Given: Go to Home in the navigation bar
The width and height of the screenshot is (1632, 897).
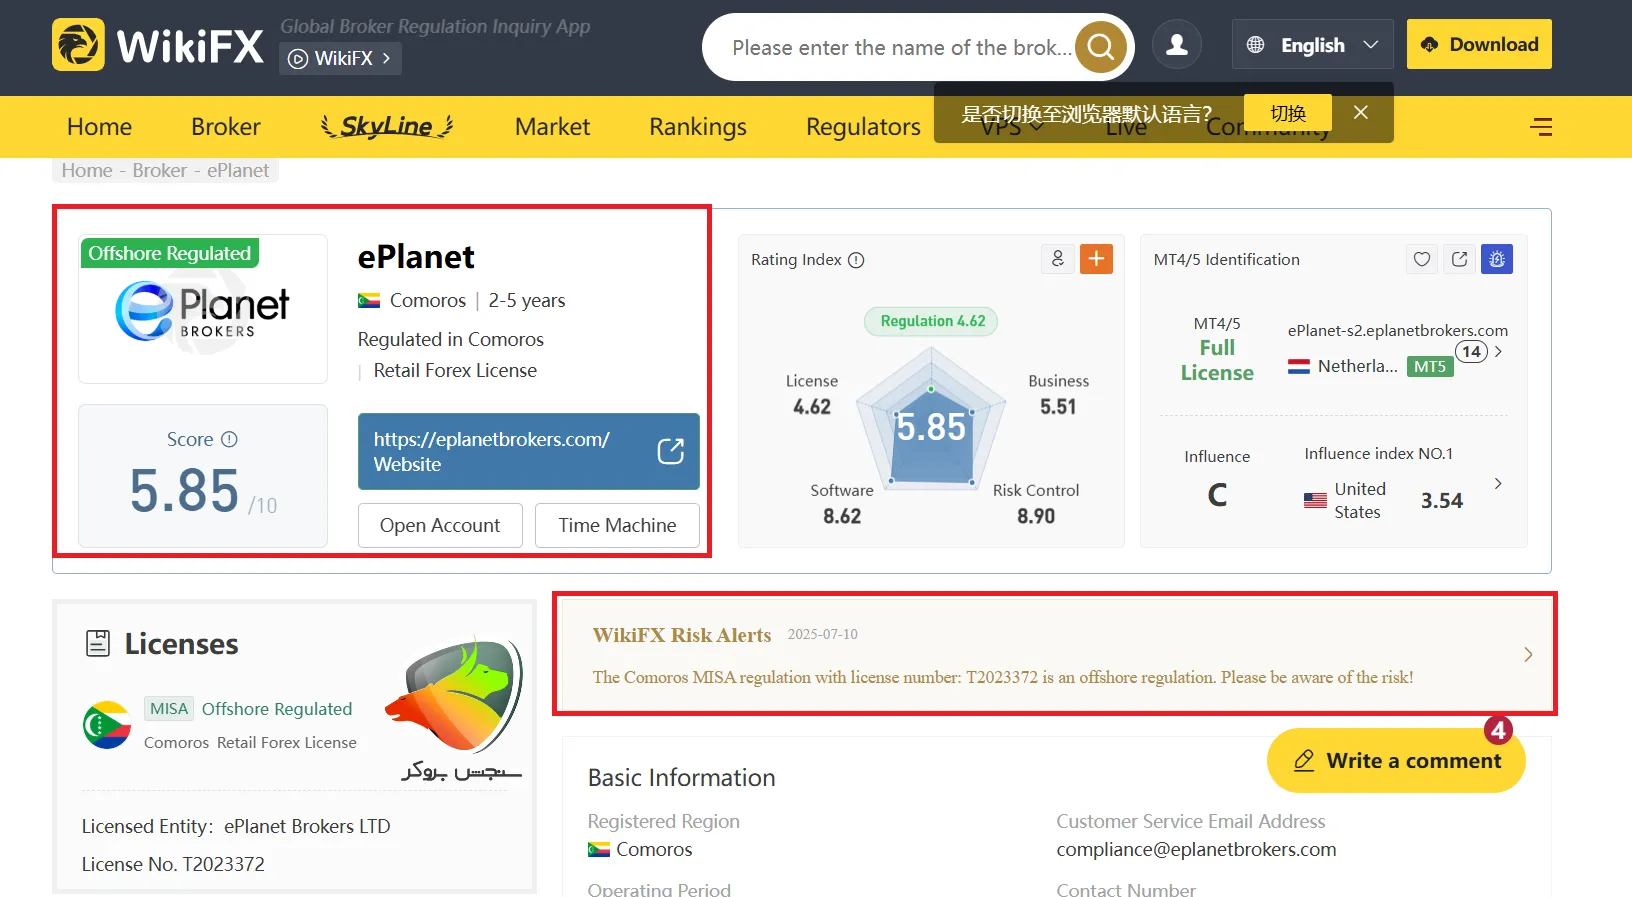Looking at the screenshot, I should point(99,127).
